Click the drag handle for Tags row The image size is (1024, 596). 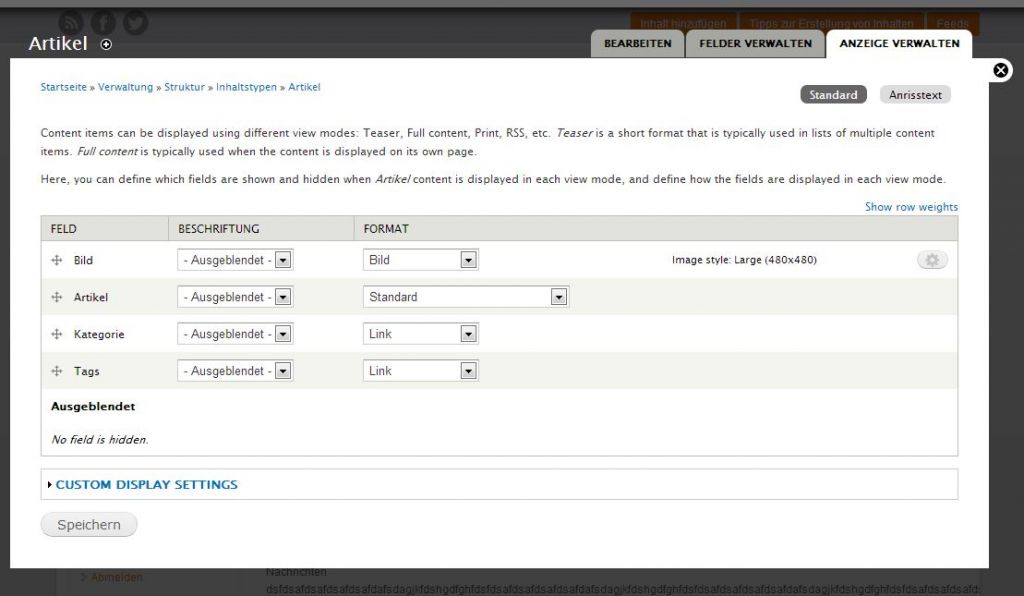pos(57,371)
